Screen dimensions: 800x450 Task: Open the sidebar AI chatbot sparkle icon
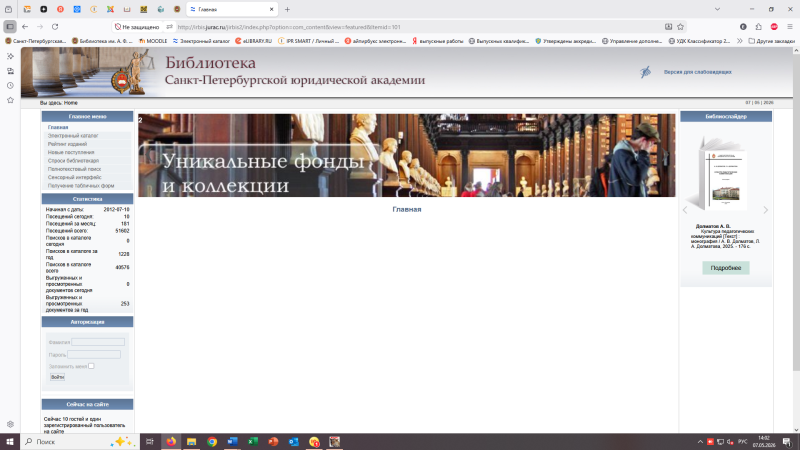10,56
